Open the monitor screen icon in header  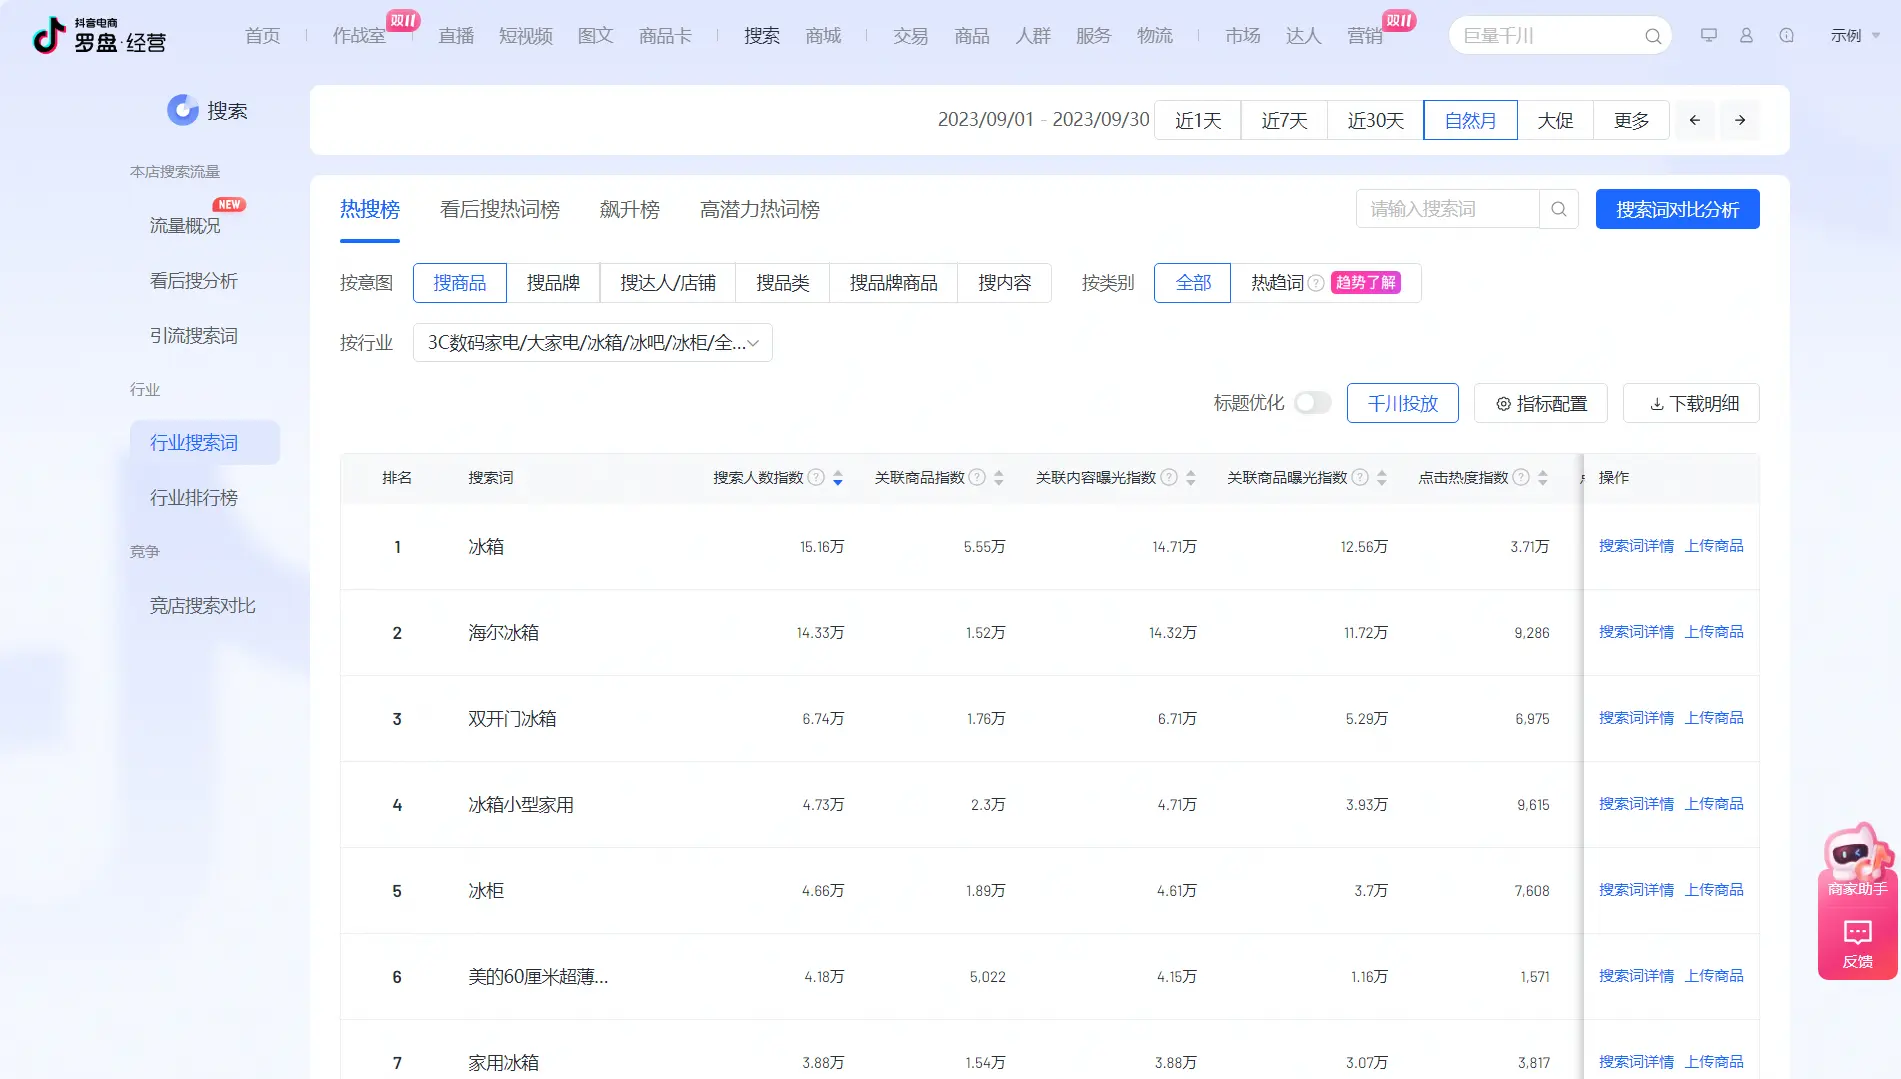pyautogui.click(x=1708, y=36)
